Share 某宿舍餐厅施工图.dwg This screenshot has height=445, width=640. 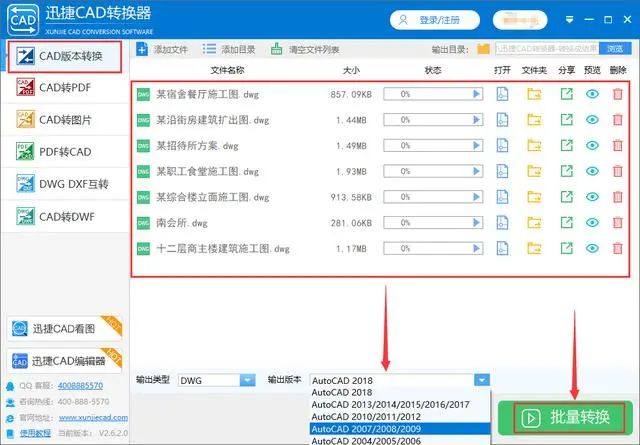(567, 94)
